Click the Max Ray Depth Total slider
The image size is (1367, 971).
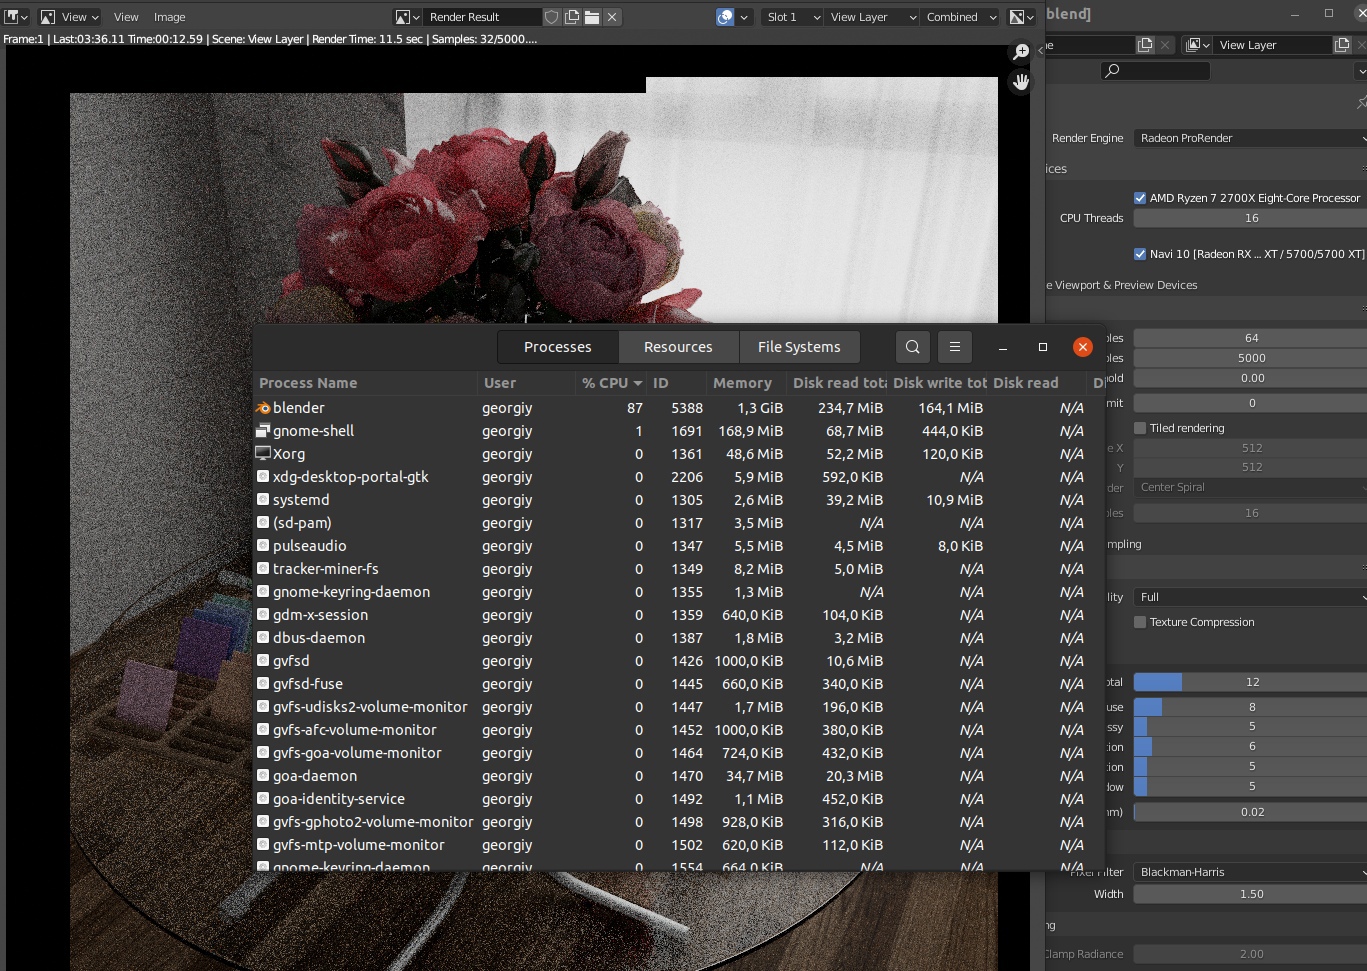1249,682
